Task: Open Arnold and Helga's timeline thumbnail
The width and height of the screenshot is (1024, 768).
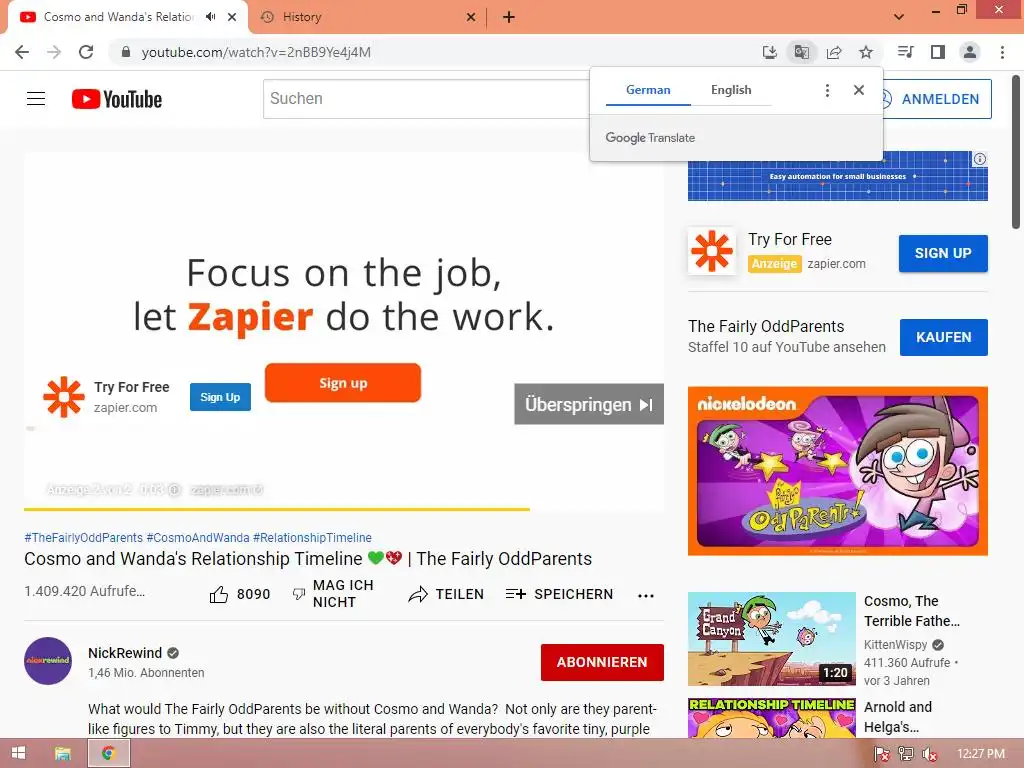Action: [771, 718]
